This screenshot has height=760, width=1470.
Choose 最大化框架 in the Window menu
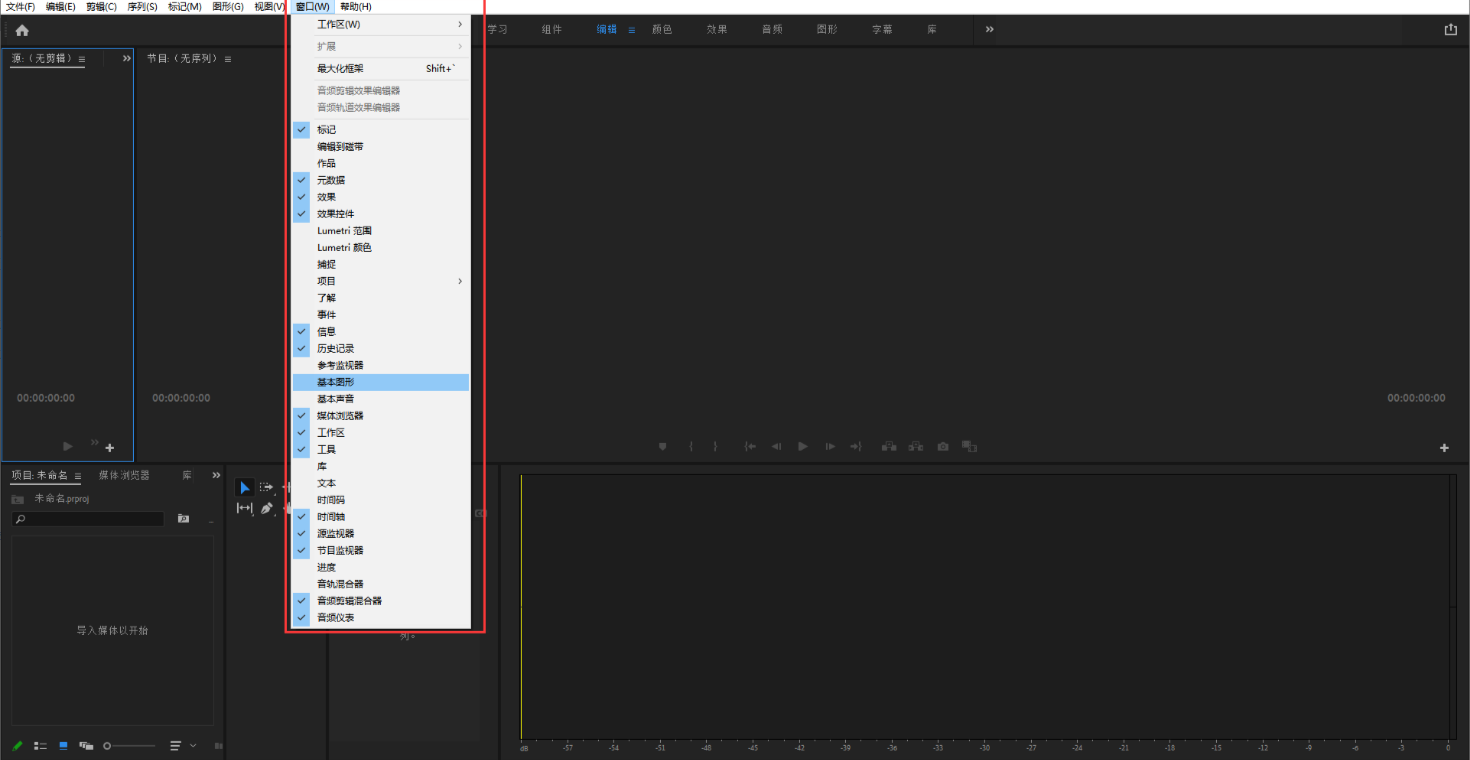[380, 69]
